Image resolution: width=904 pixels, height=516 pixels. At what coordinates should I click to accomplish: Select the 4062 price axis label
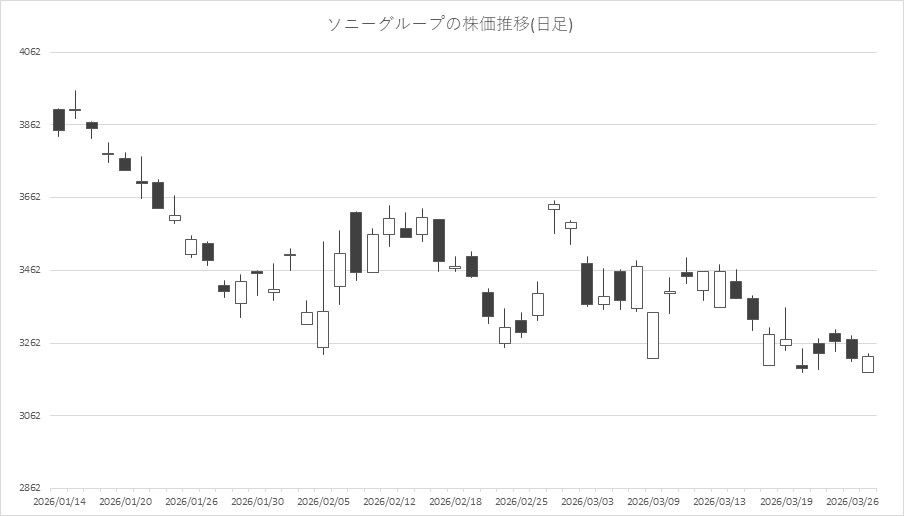[30, 52]
